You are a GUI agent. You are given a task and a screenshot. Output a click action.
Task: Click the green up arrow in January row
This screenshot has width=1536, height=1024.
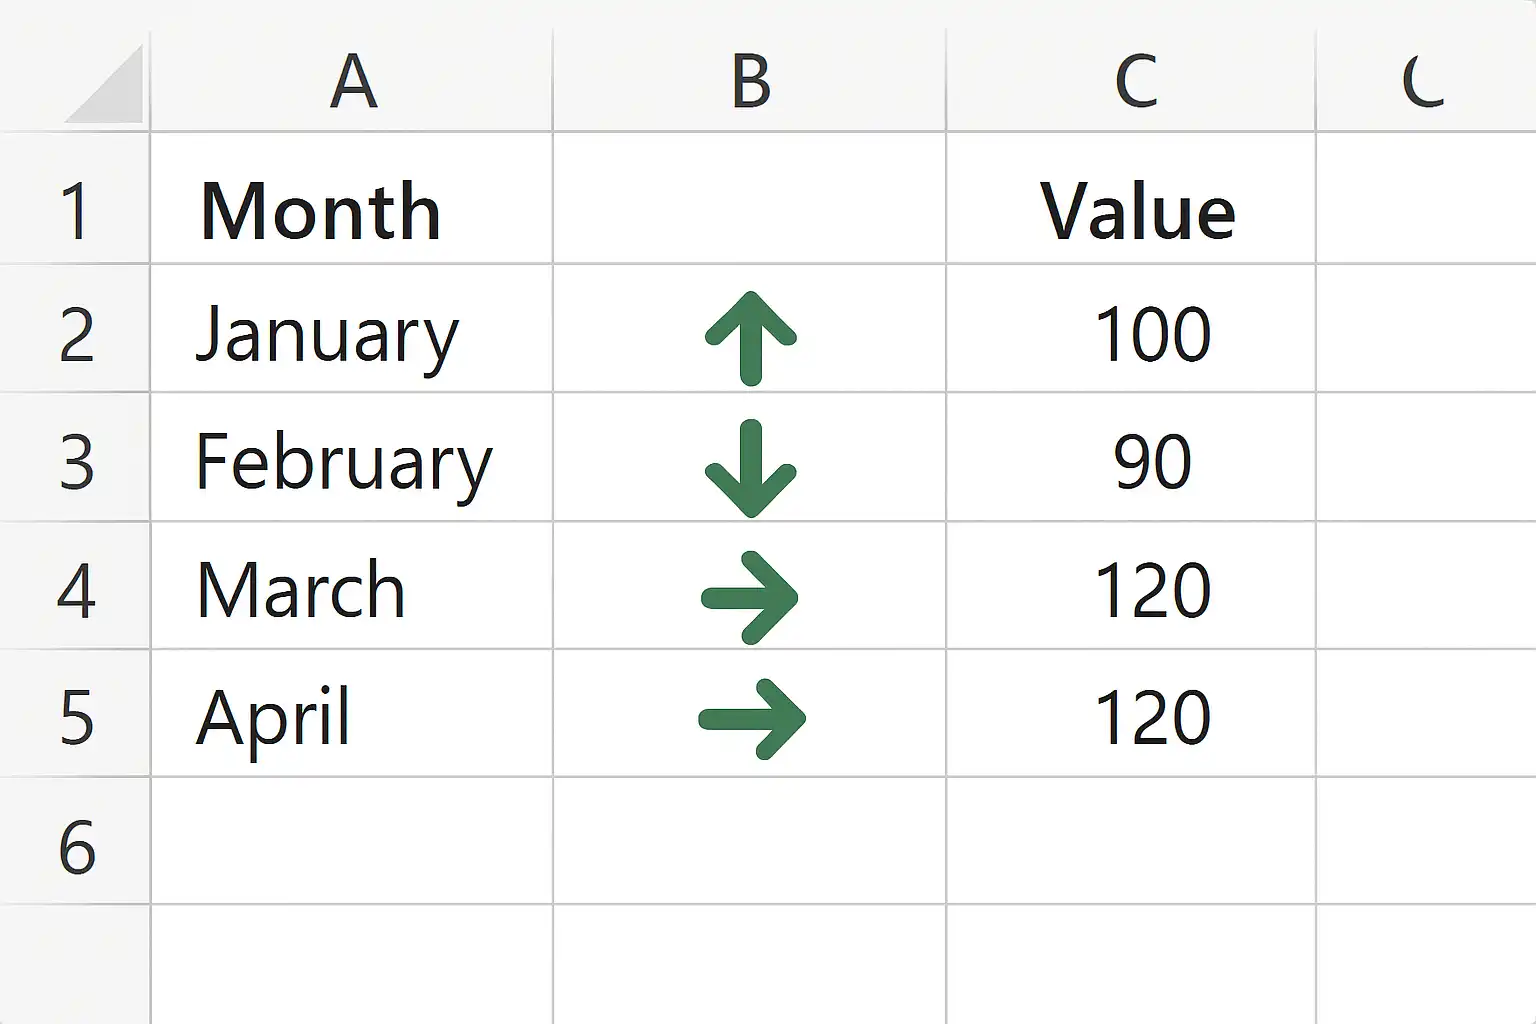click(x=751, y=338)
